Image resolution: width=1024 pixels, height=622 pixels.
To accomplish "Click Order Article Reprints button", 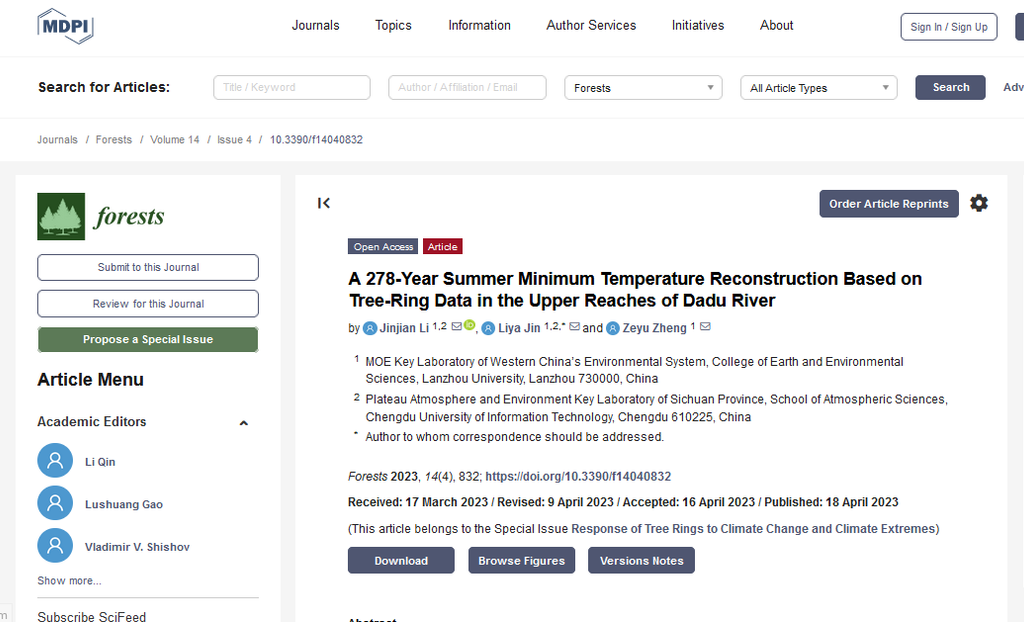I will tap(889, 204).
